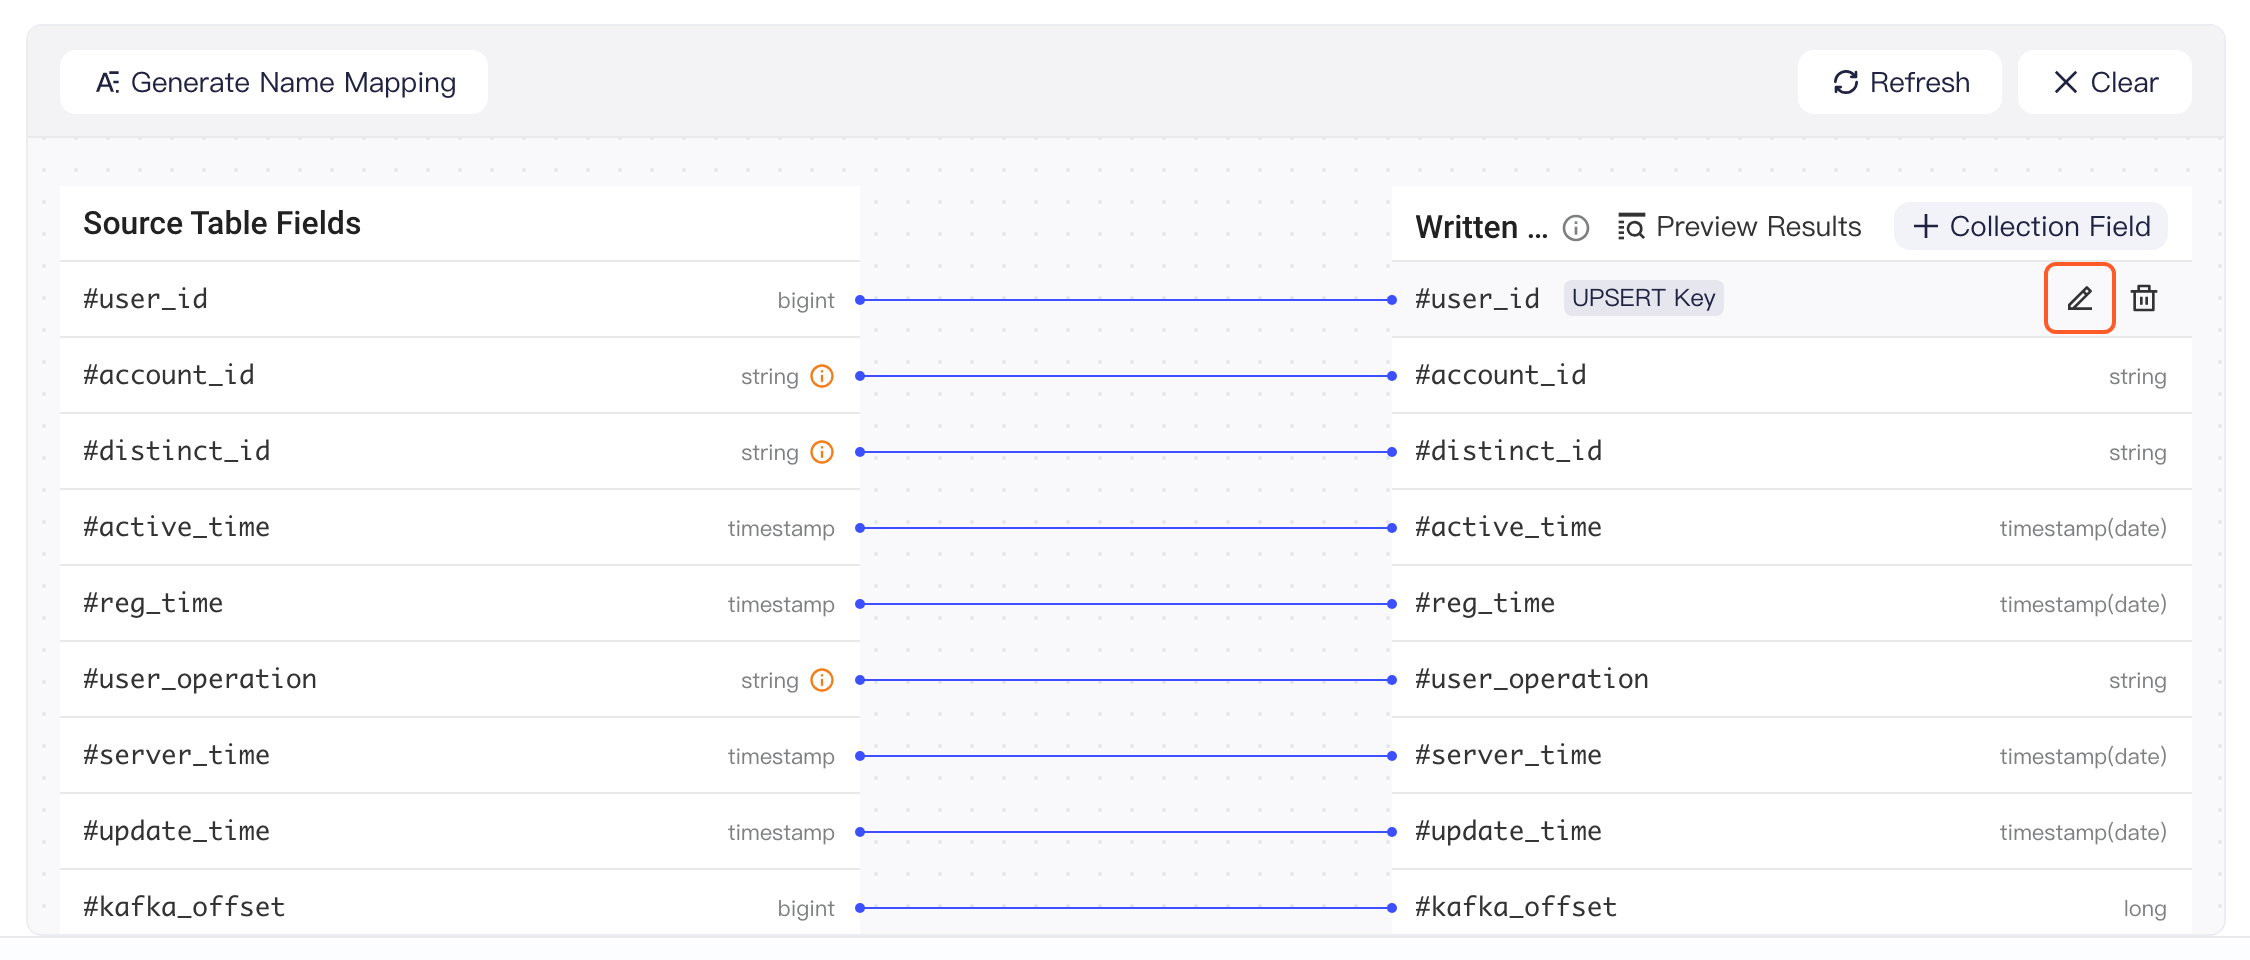Screen dimensions: 2250x960
Task: Show type warning for source #account_id
Action: [822, 376]
